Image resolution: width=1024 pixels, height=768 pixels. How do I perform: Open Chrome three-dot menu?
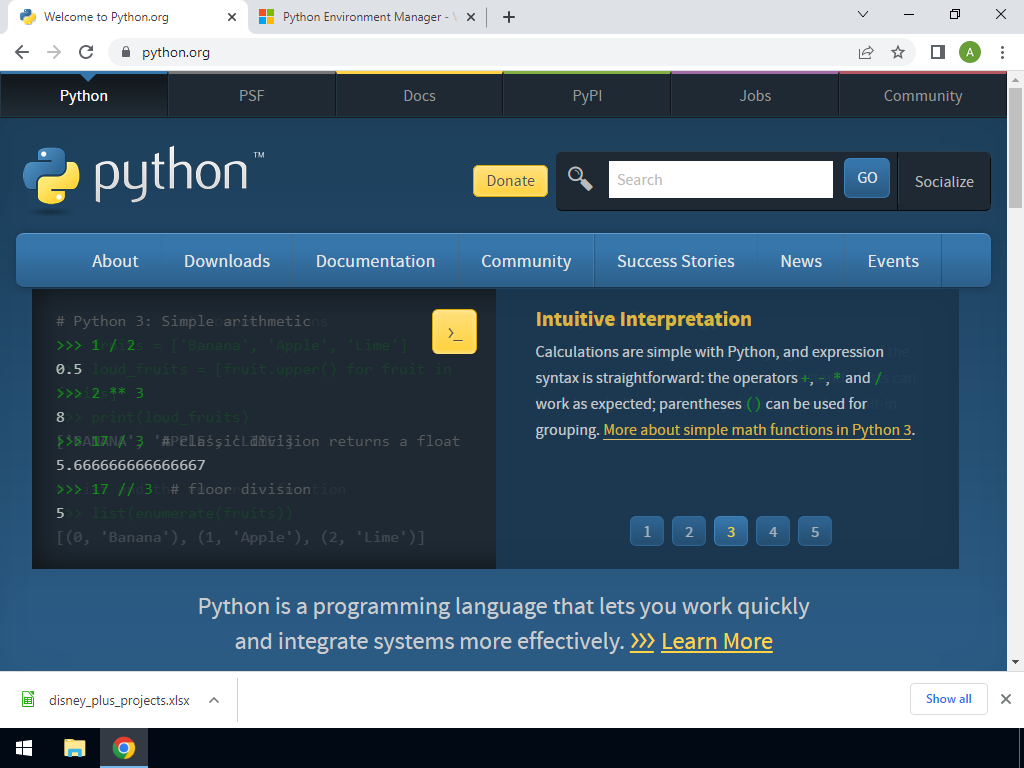[1002, 52]
